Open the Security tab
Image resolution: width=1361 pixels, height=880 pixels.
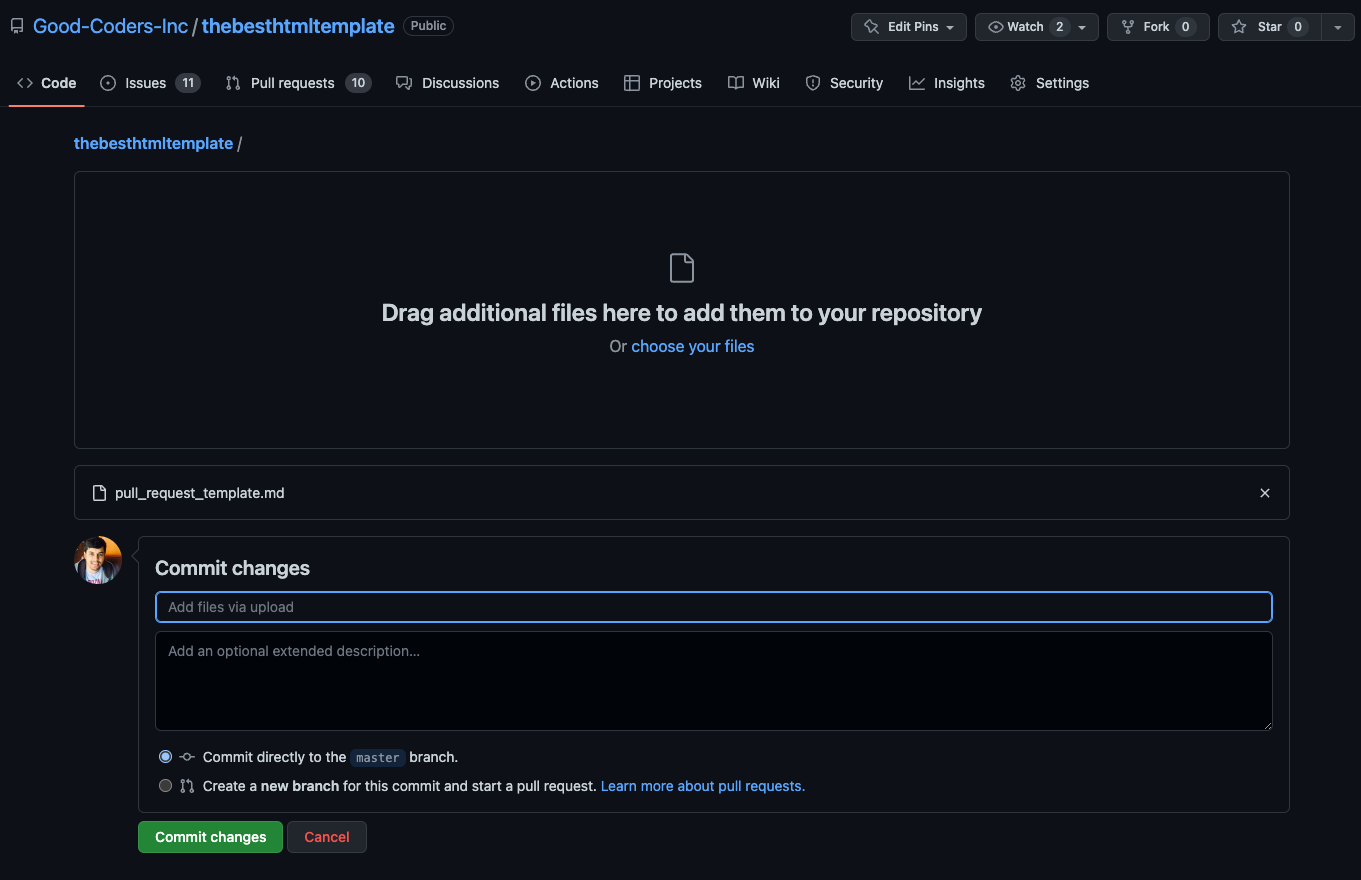[x=844, y=83]
